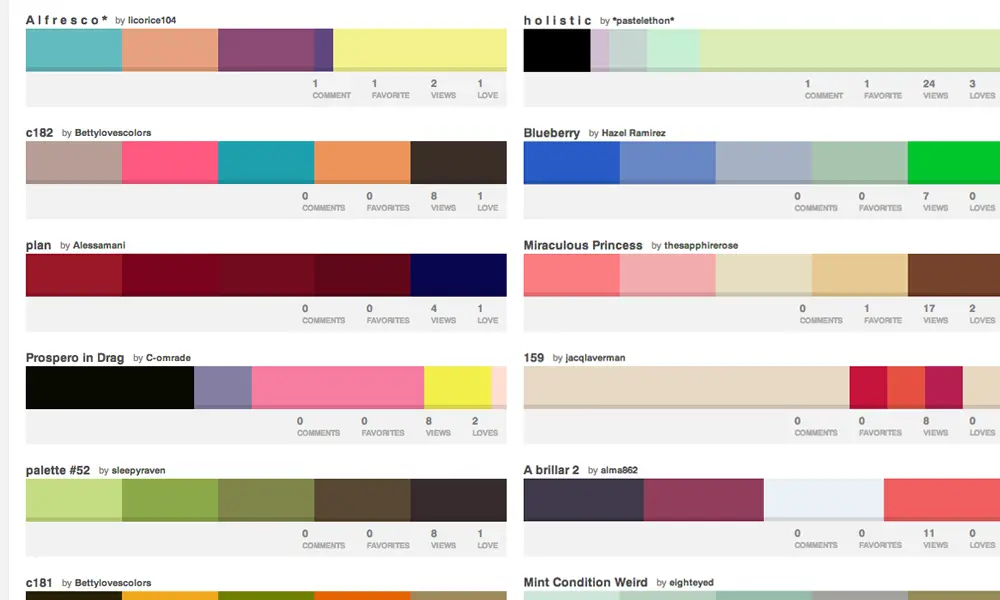
Task: Open the Alfresco* palette title
Action: coord(66,20)
